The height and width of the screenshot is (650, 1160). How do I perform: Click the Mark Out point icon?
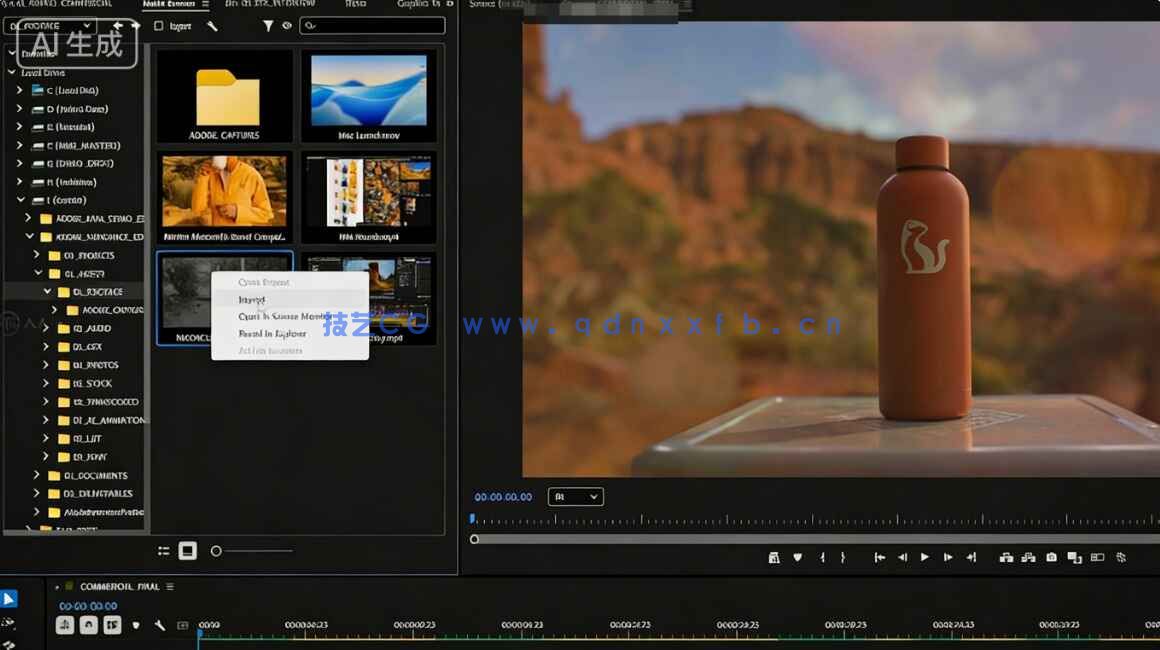843,558
